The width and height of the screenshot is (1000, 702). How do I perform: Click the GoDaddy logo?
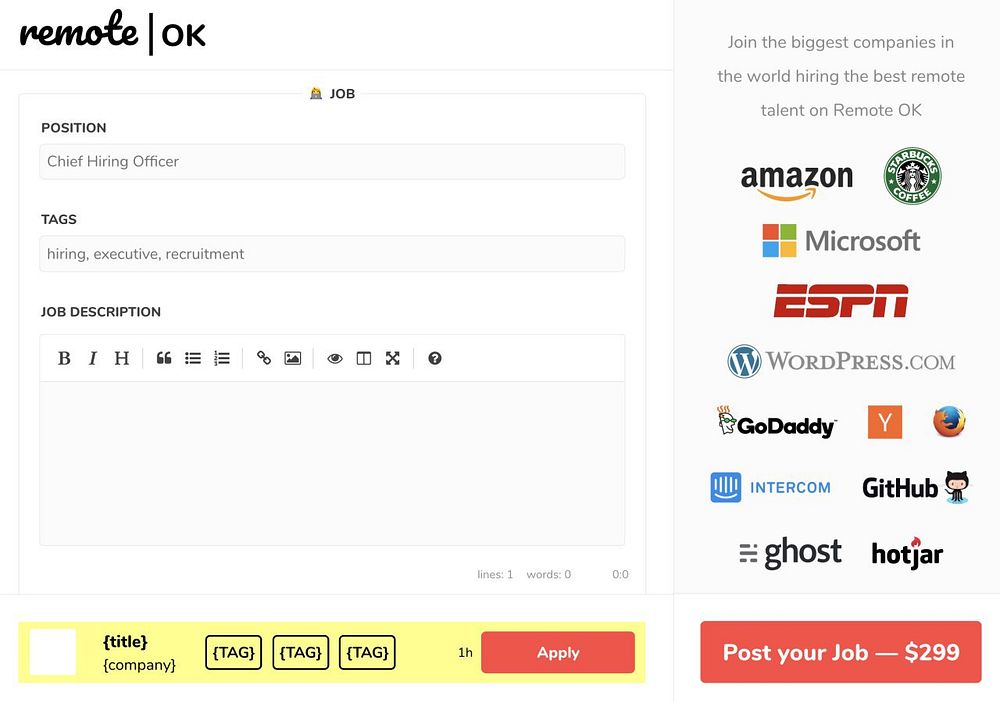coord(776,422)
